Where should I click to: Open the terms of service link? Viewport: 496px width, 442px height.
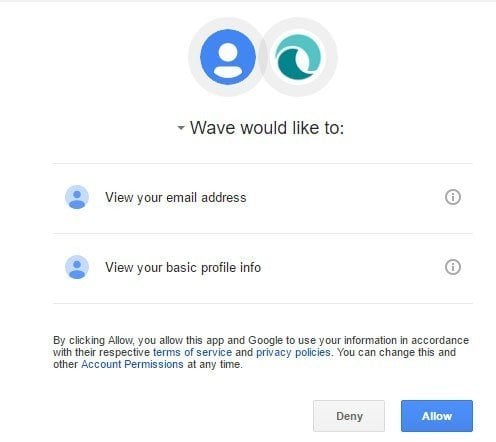pyautogui.click(x=192, y=352)
